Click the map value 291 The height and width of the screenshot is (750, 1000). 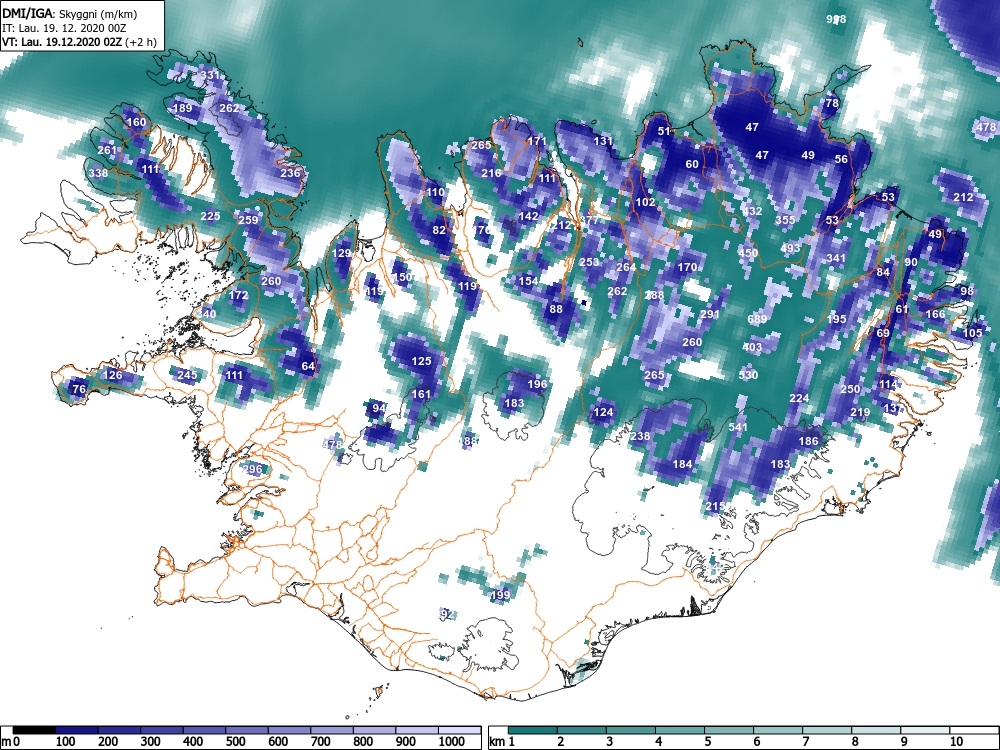pyautogui.click(x=710, y=314)
